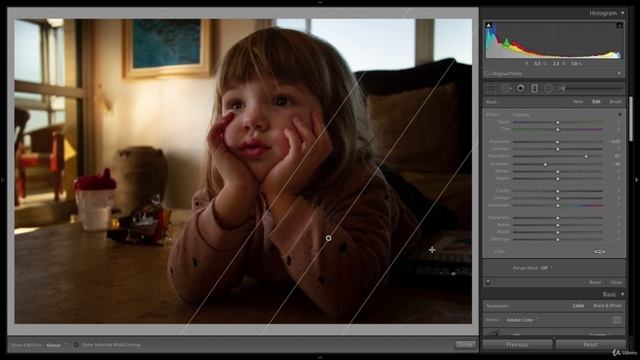
Task: Click the histogram graph area
Action: 553,41
